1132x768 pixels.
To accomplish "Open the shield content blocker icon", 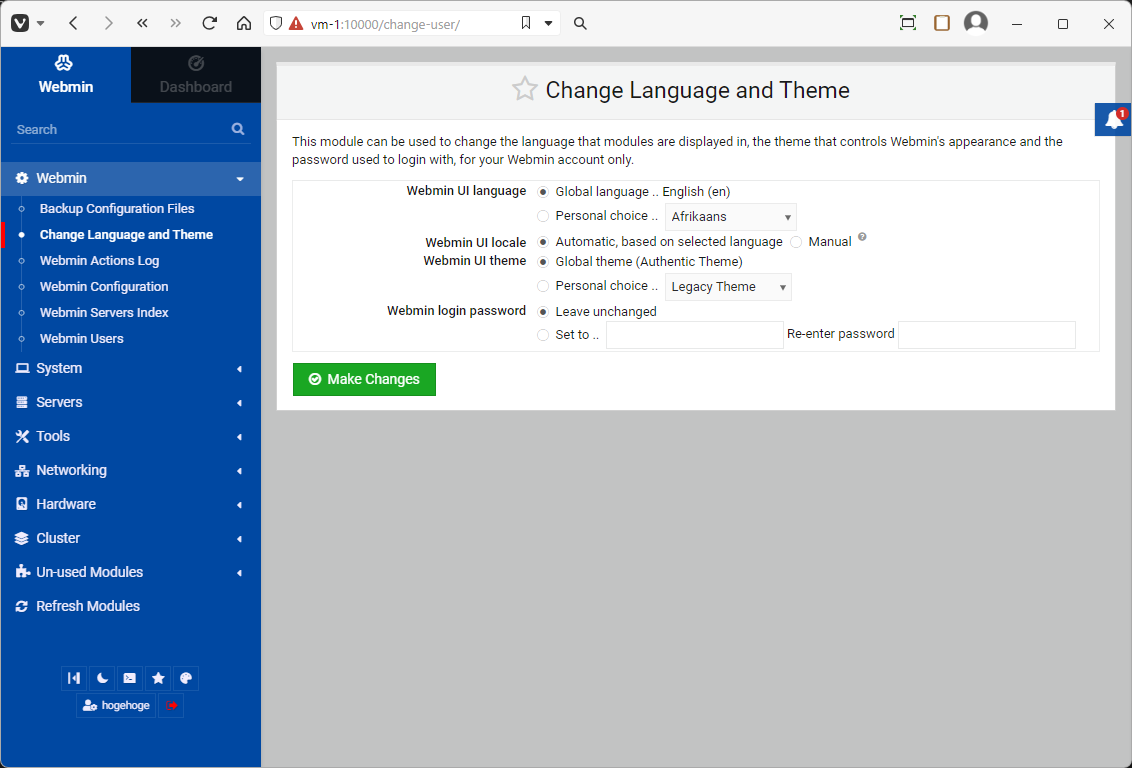I will [275, 23].
